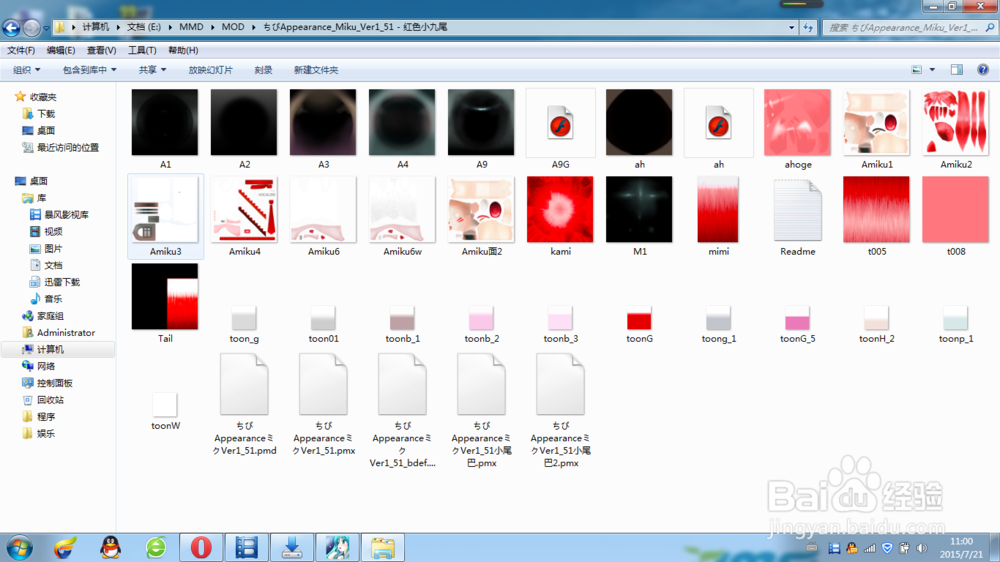Select the toonG_5 pink swatch file
Image resolution: width=1000 pixels, height=562 pixels.
point(797,318)
